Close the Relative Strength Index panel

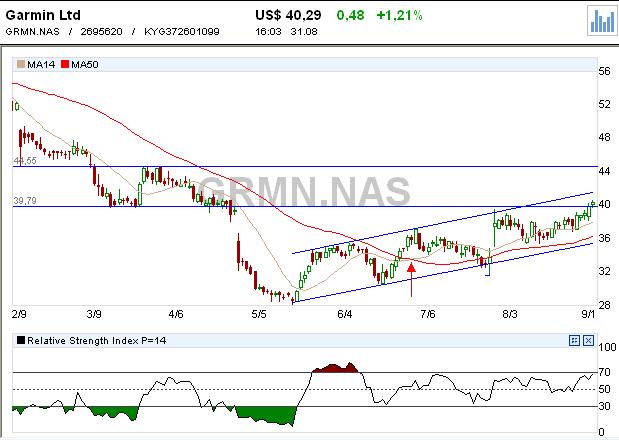point(588,340)
